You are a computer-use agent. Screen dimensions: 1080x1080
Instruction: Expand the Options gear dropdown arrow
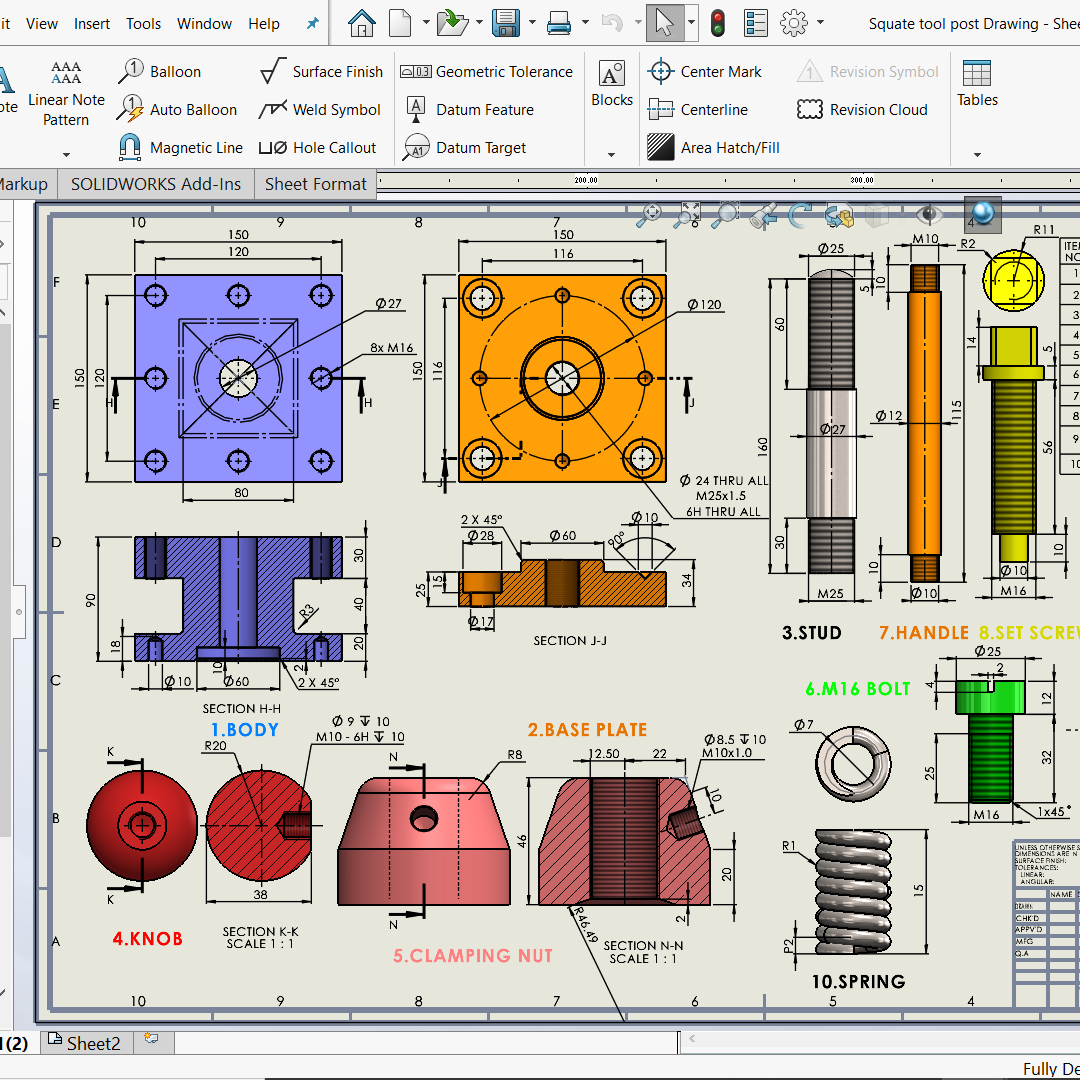820,23
